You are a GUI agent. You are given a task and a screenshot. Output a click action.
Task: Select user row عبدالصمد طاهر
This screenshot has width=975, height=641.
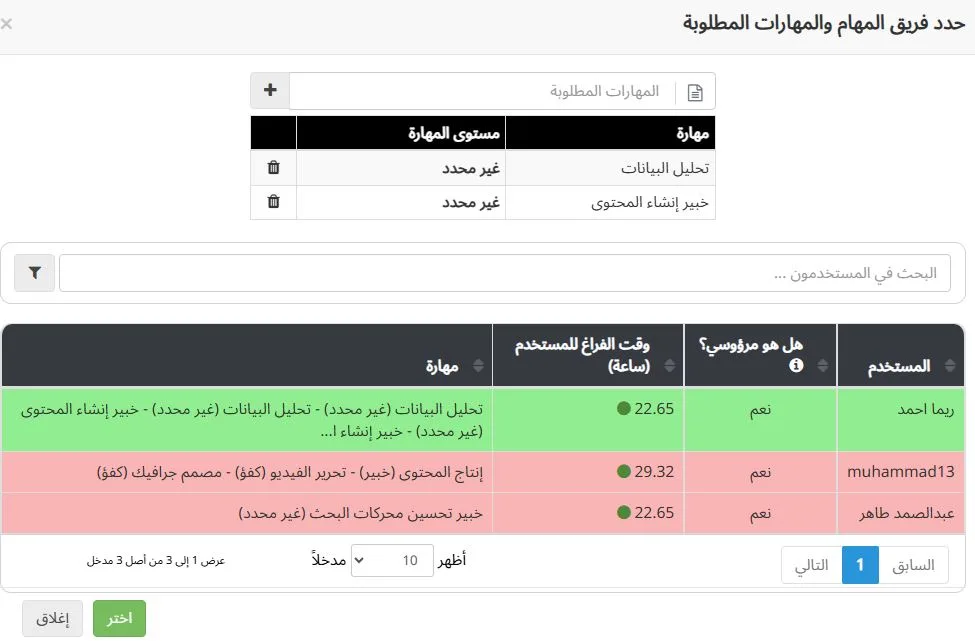[x=483, y=513]
